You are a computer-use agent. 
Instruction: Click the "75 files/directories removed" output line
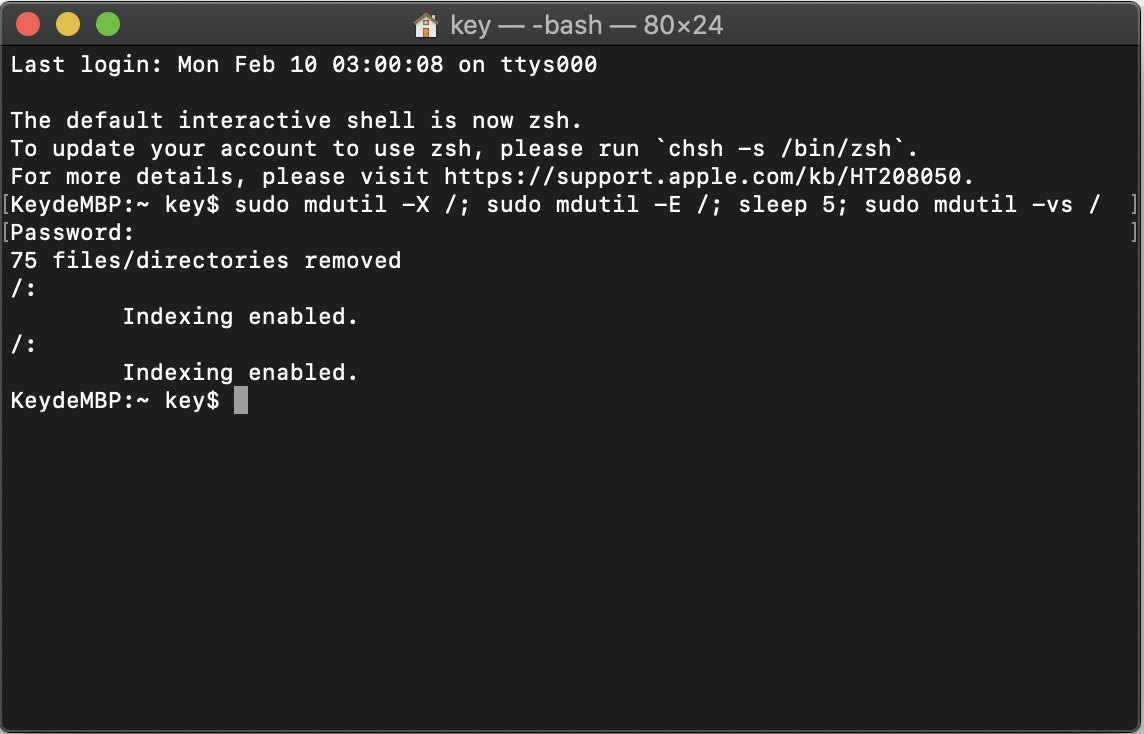click(x=206, y=261)
